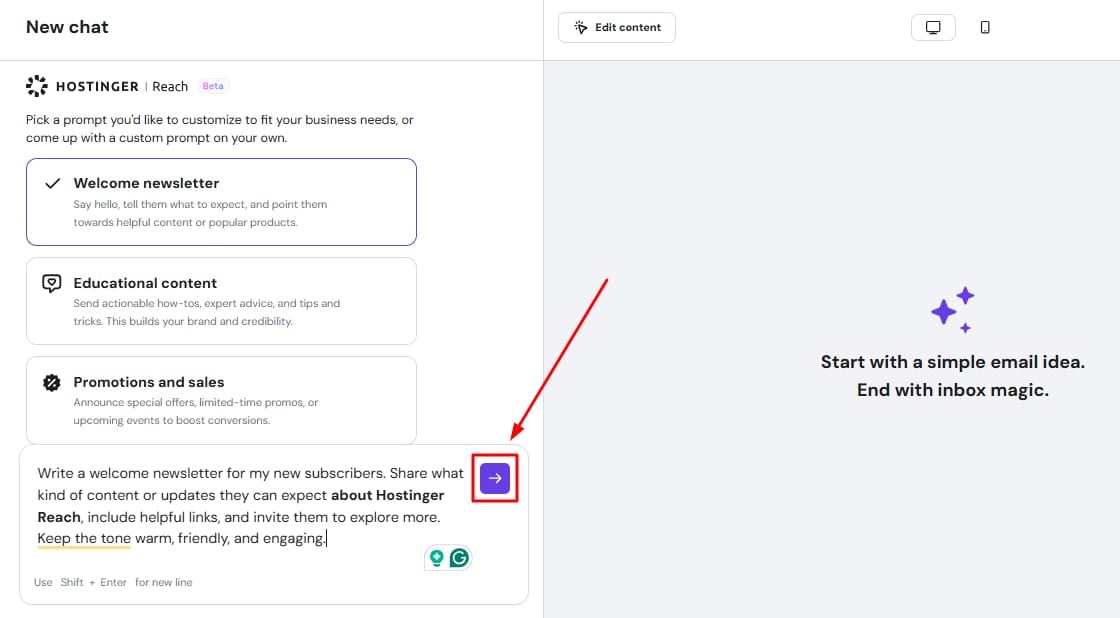Click the "Start with a simple email idea" headline
Screen dimensions: 1120x618
[x=952, y=362]
